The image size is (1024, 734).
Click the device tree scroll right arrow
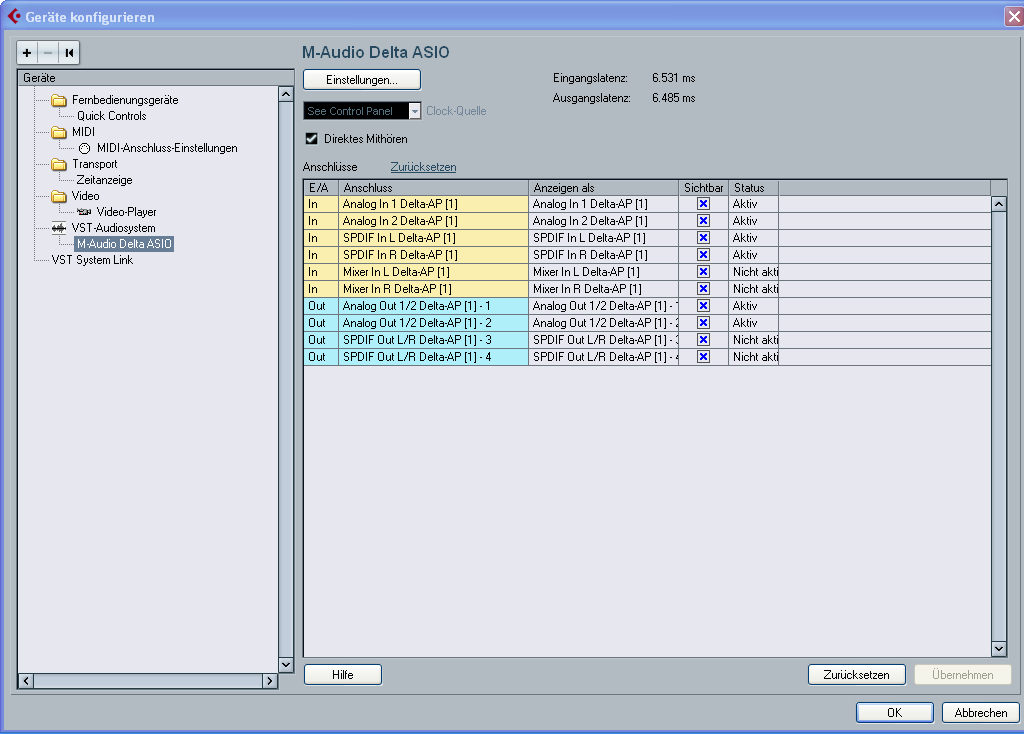[270, 681]
